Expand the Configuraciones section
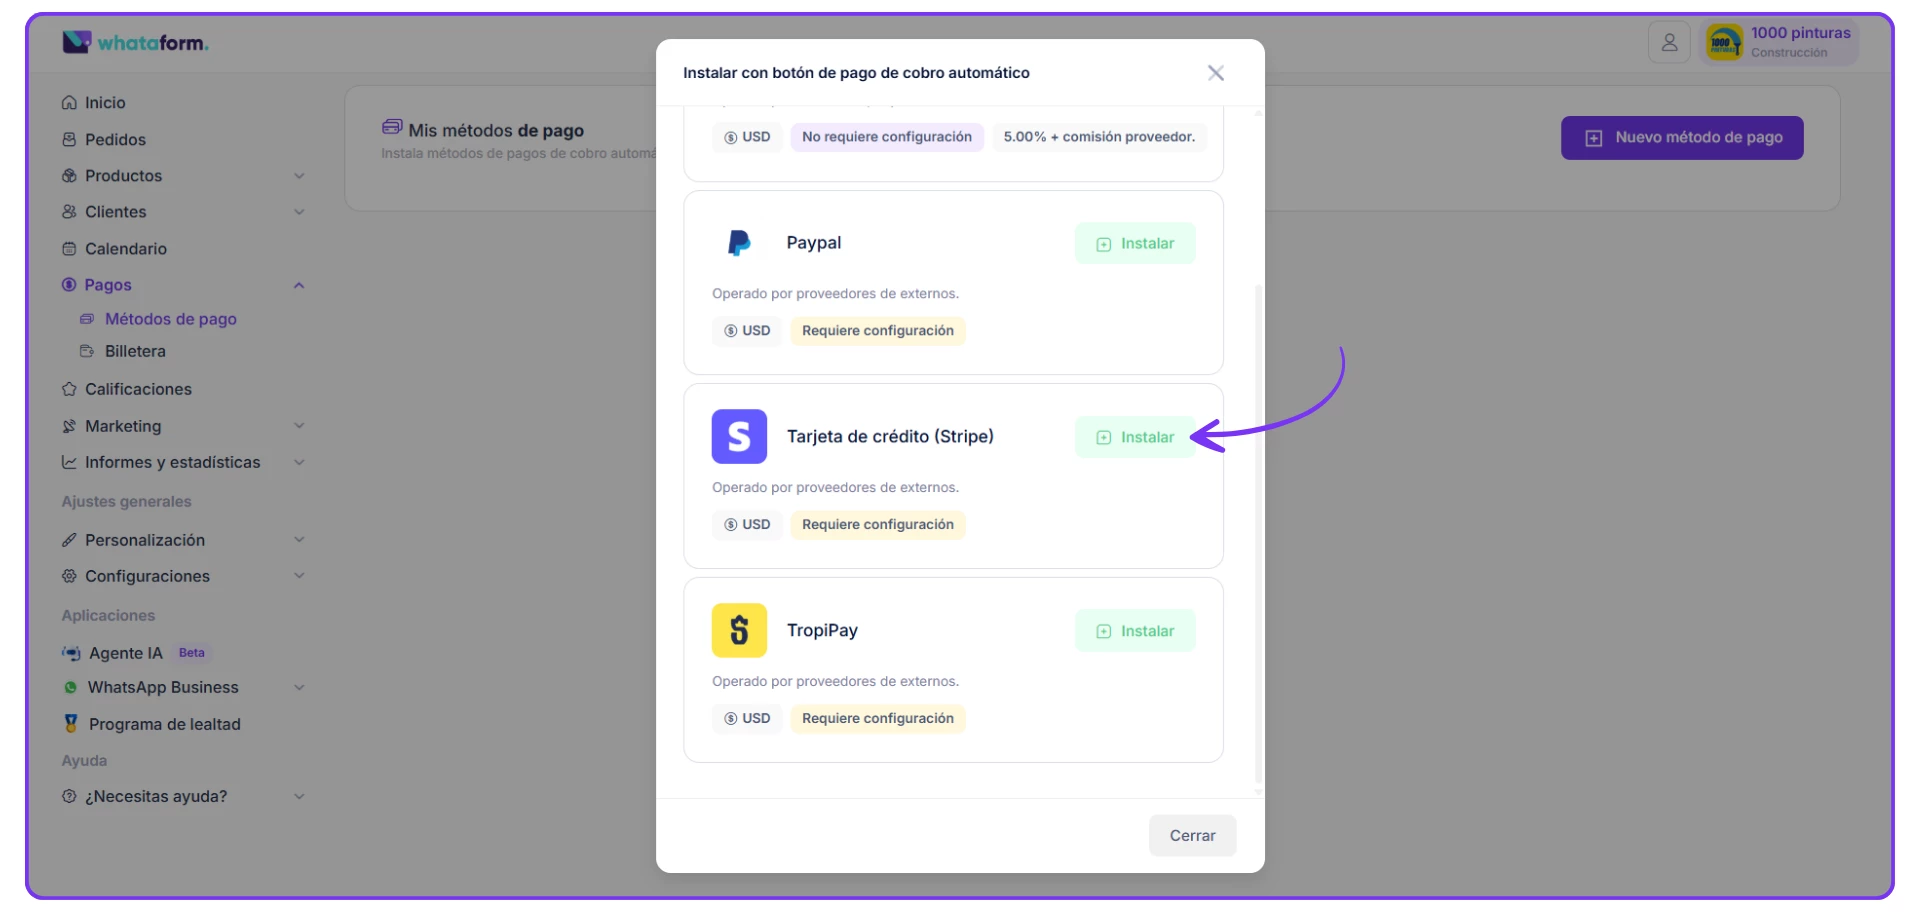 tap(147, 577)
